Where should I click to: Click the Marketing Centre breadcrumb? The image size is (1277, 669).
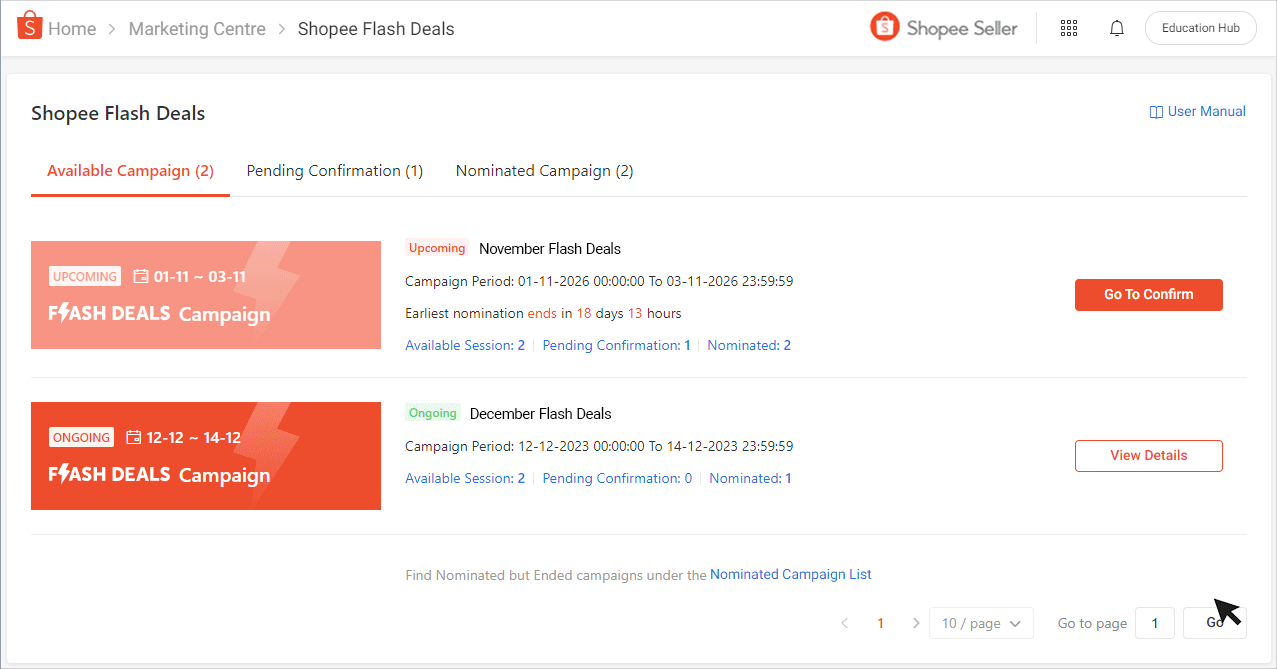[196, 28]
